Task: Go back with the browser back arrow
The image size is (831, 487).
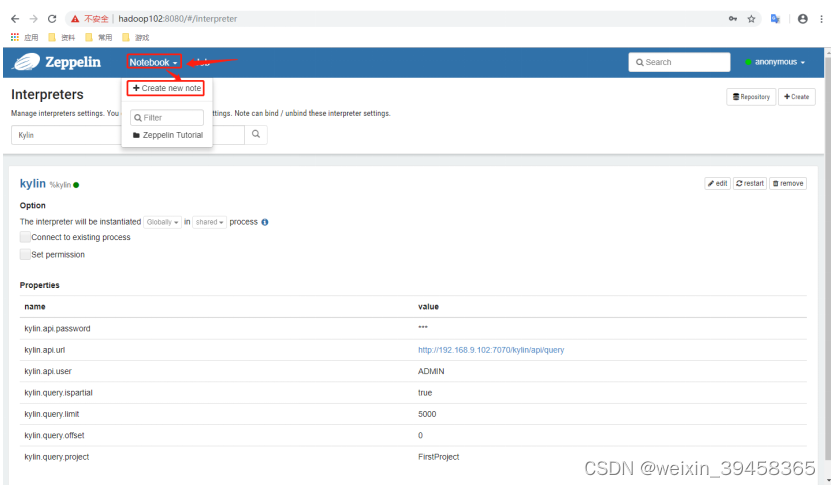Action: tap(15, 19)
